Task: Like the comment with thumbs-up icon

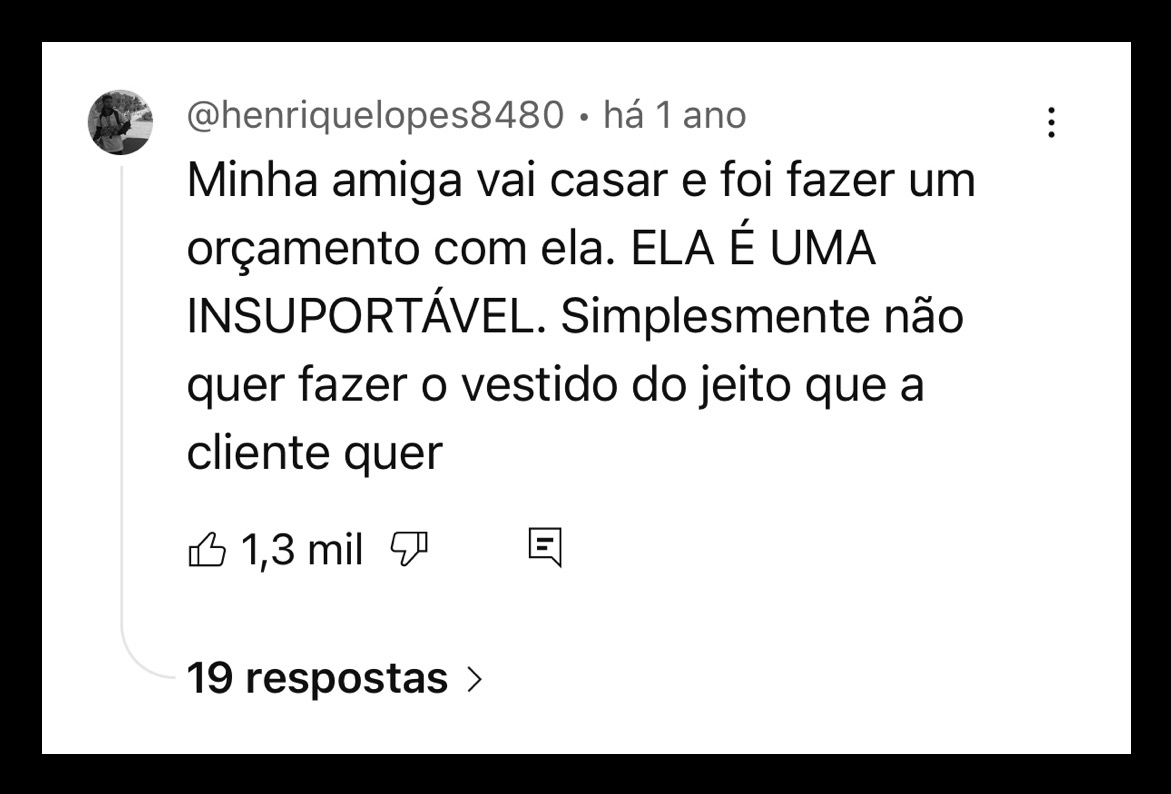Action: (x=206, y=549)
